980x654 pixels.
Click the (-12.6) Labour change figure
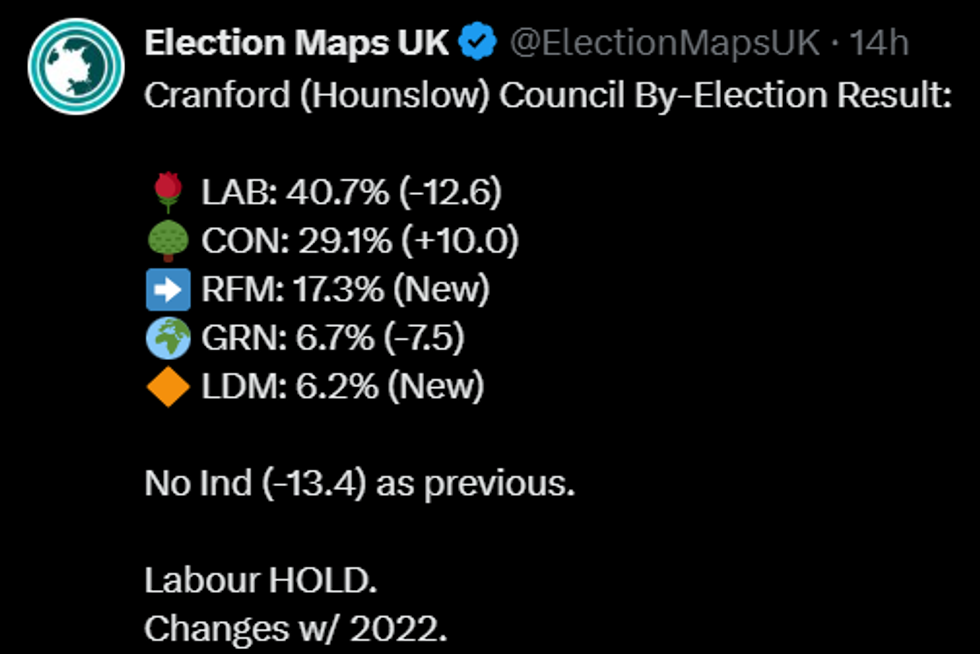pos(448,191)
